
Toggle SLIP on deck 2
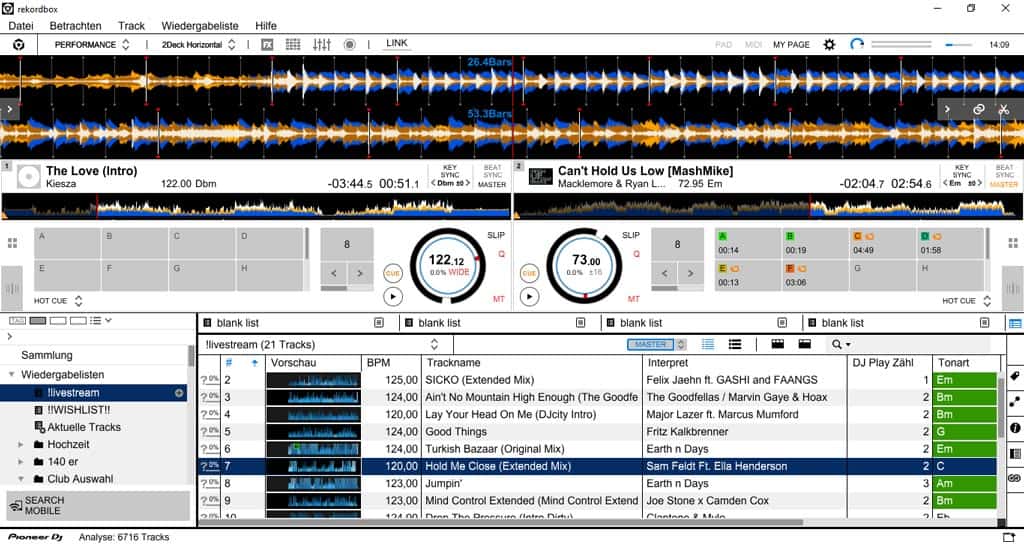[x=631, y=235]
